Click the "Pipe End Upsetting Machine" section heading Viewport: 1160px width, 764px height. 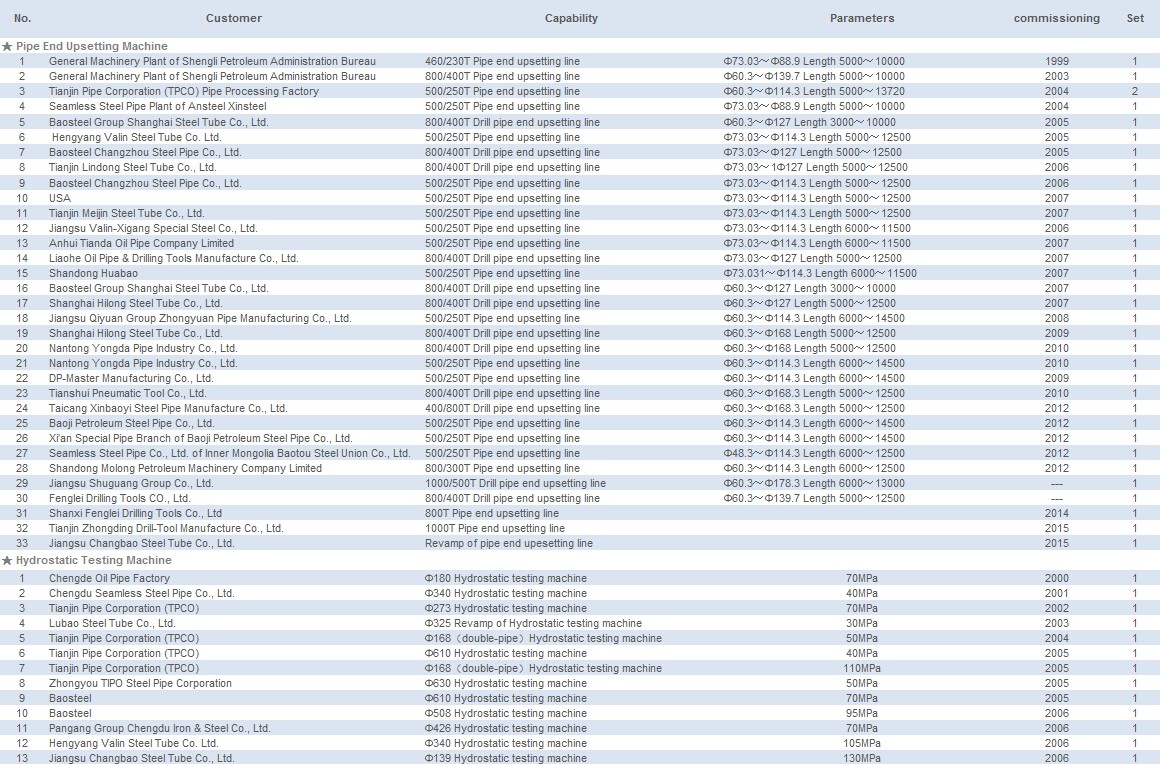point(92,47)
